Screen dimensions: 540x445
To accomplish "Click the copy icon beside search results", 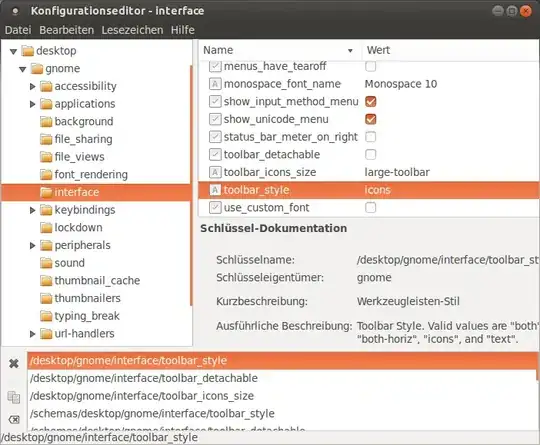I will (14, 397).
